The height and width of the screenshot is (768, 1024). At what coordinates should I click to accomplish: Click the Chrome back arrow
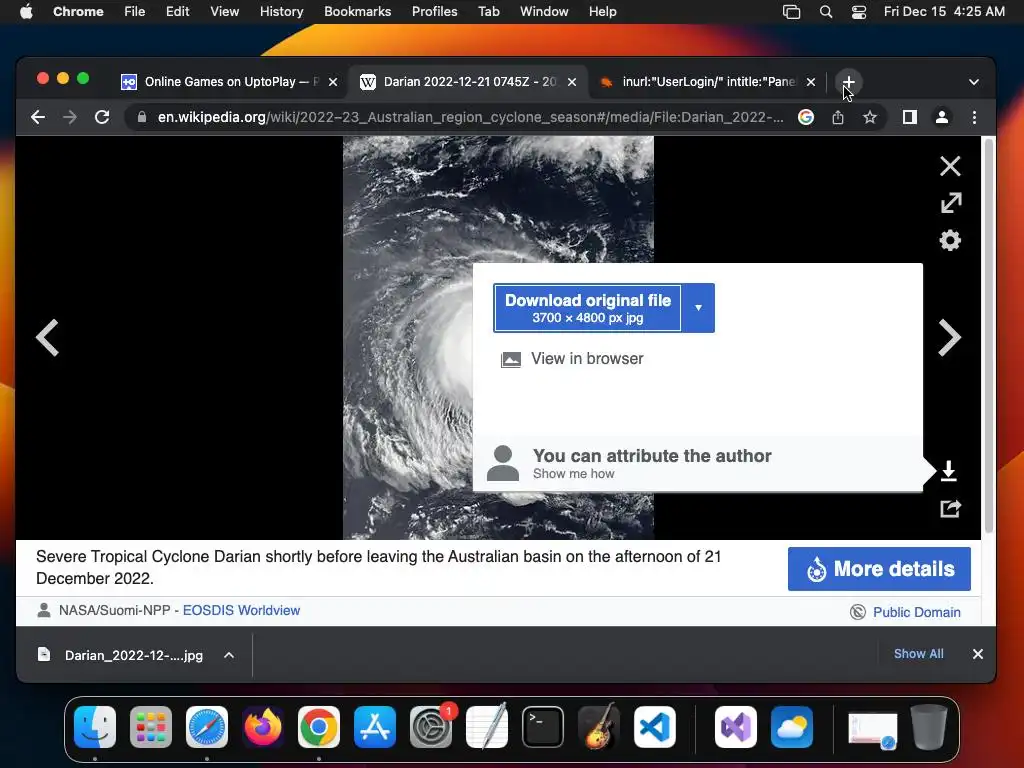38,118
